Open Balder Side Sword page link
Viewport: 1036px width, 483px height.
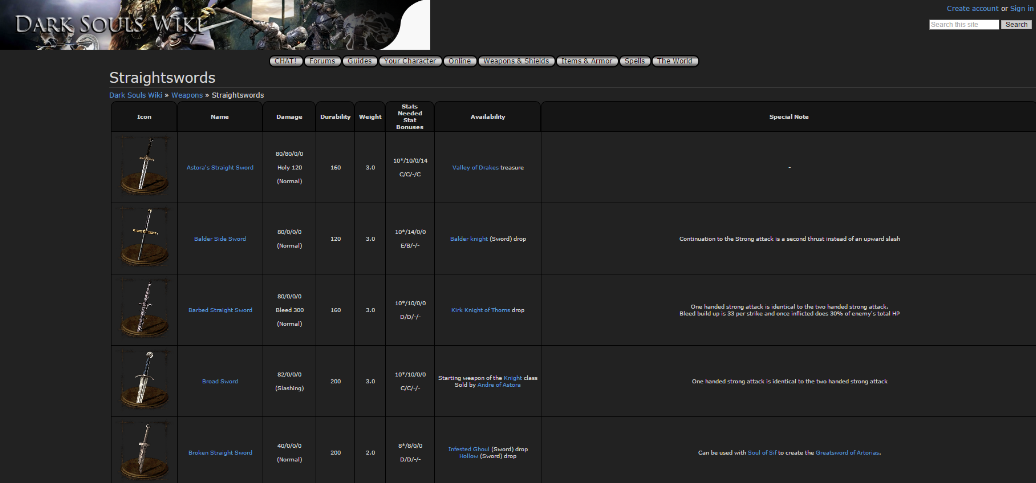[220, 239]
